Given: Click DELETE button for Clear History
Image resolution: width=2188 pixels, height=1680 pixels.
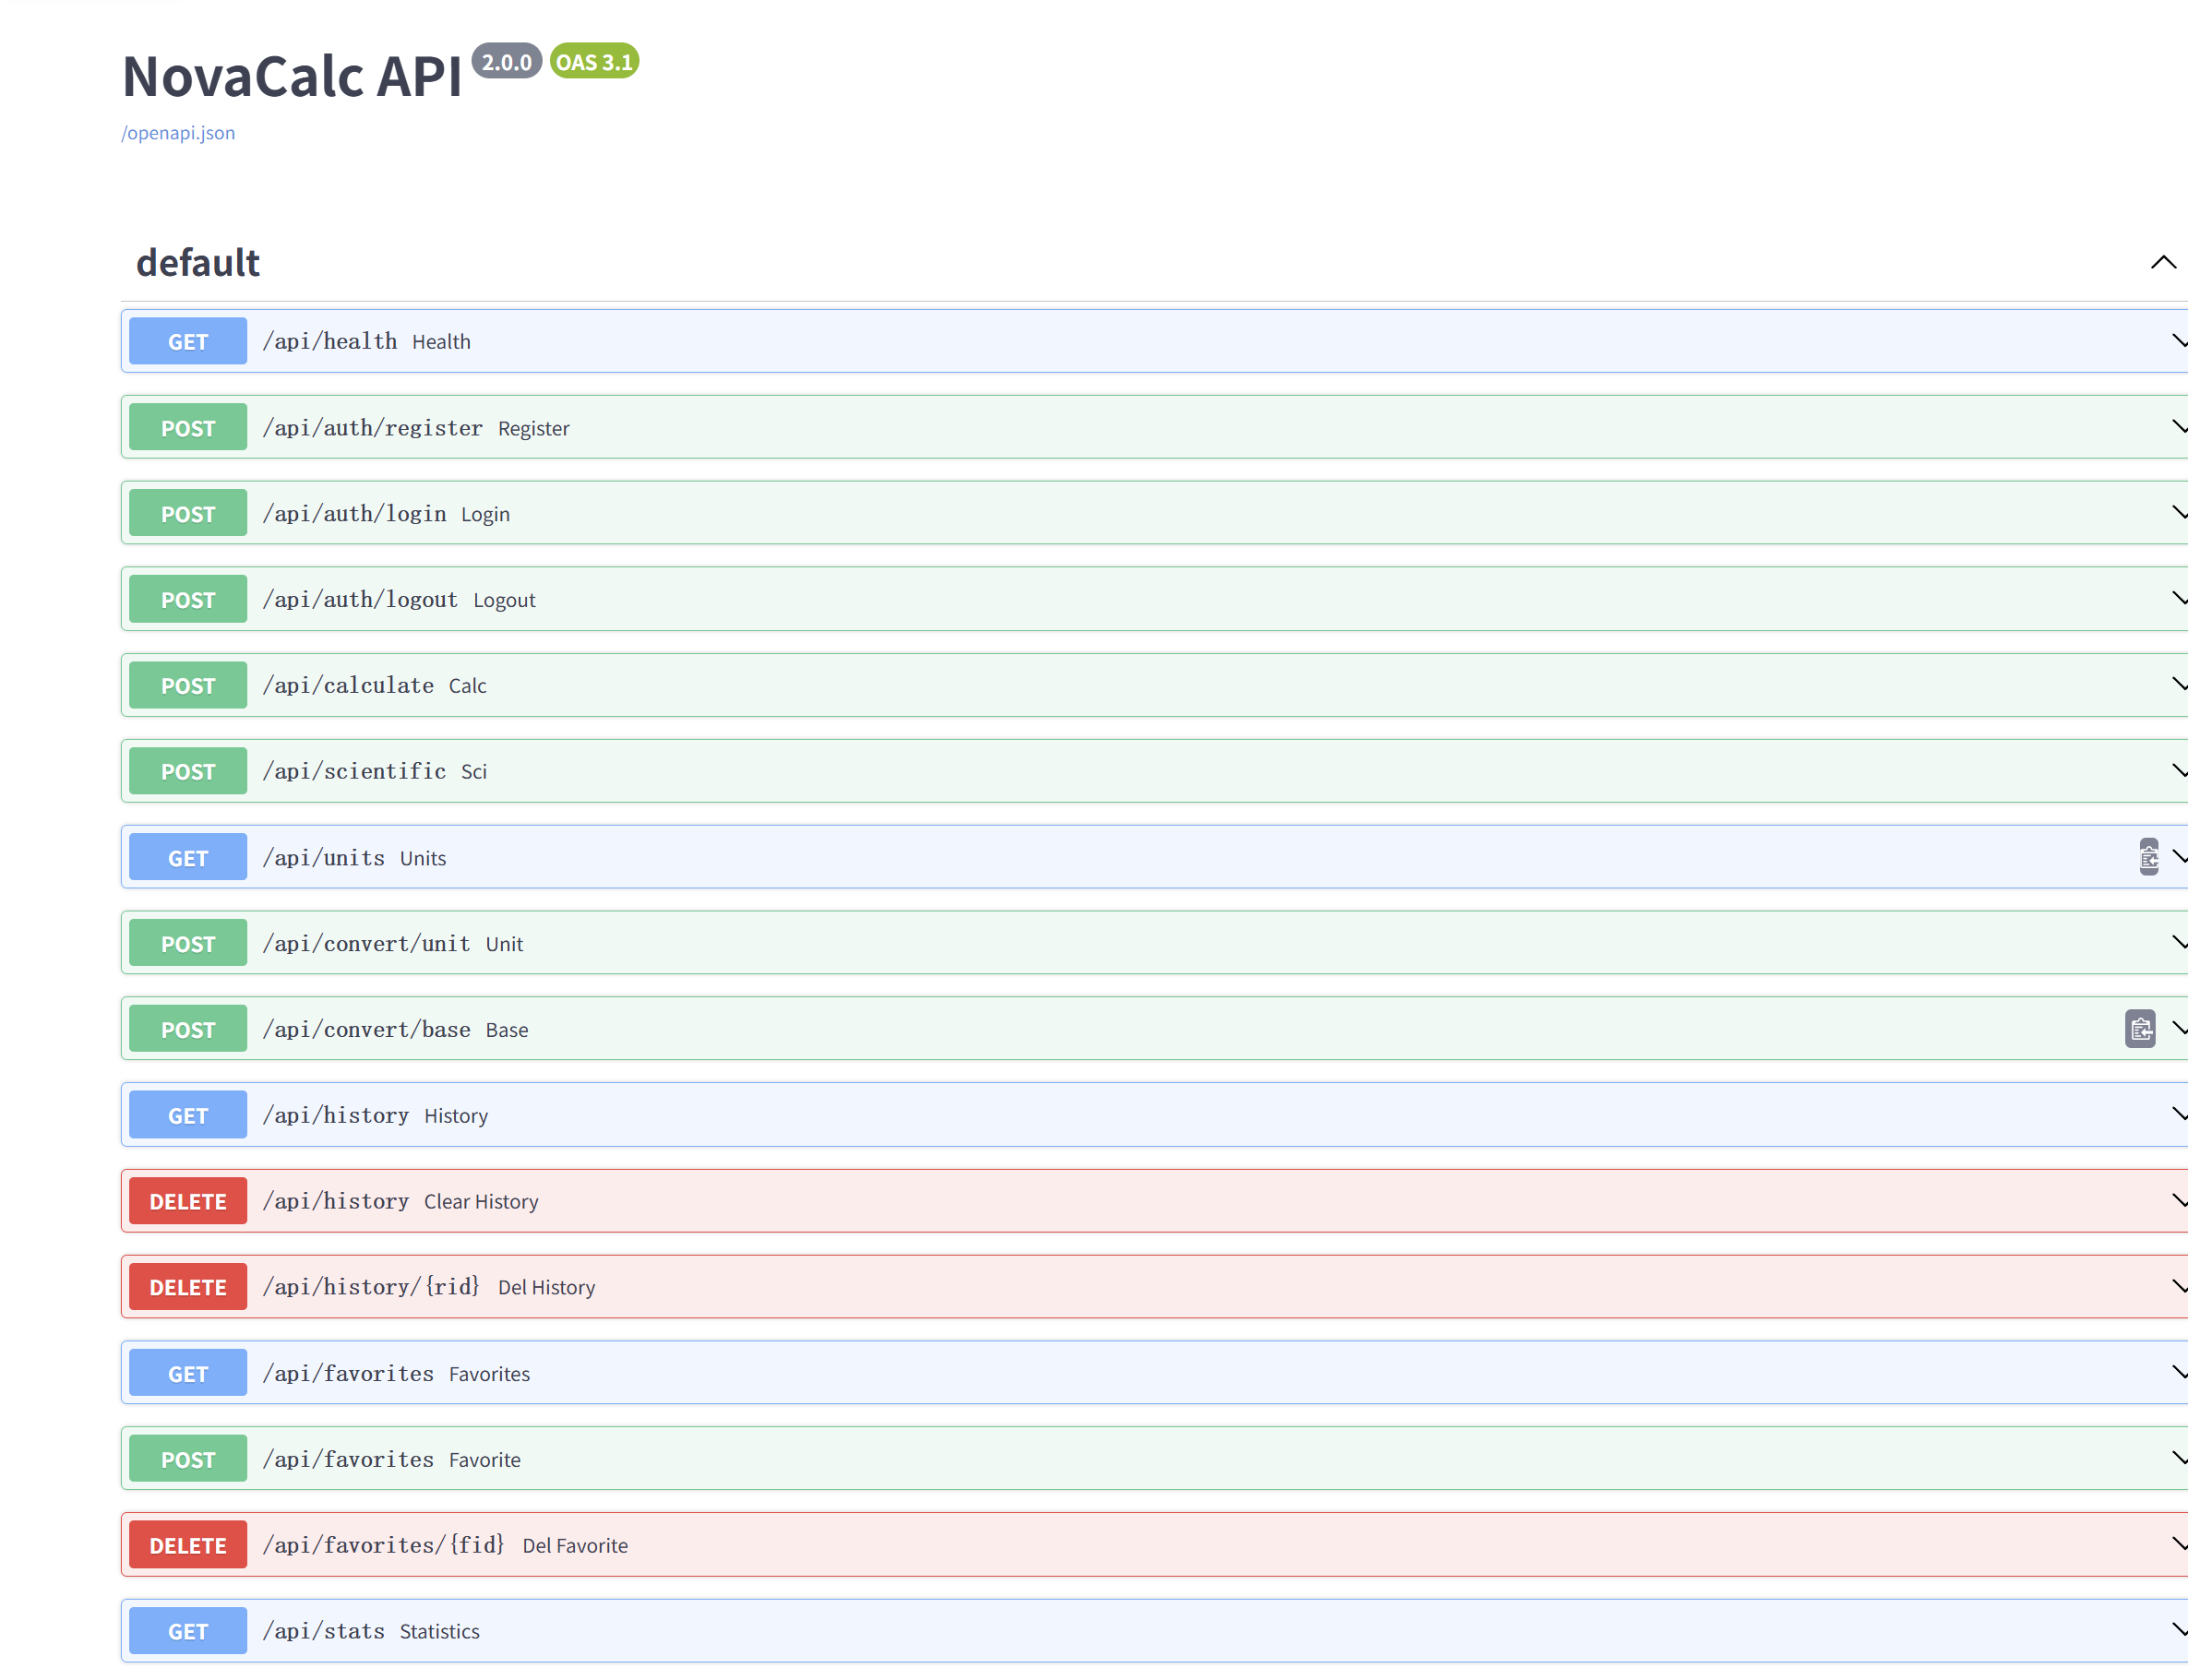Looking at the screenshot, I should 188,1201.
